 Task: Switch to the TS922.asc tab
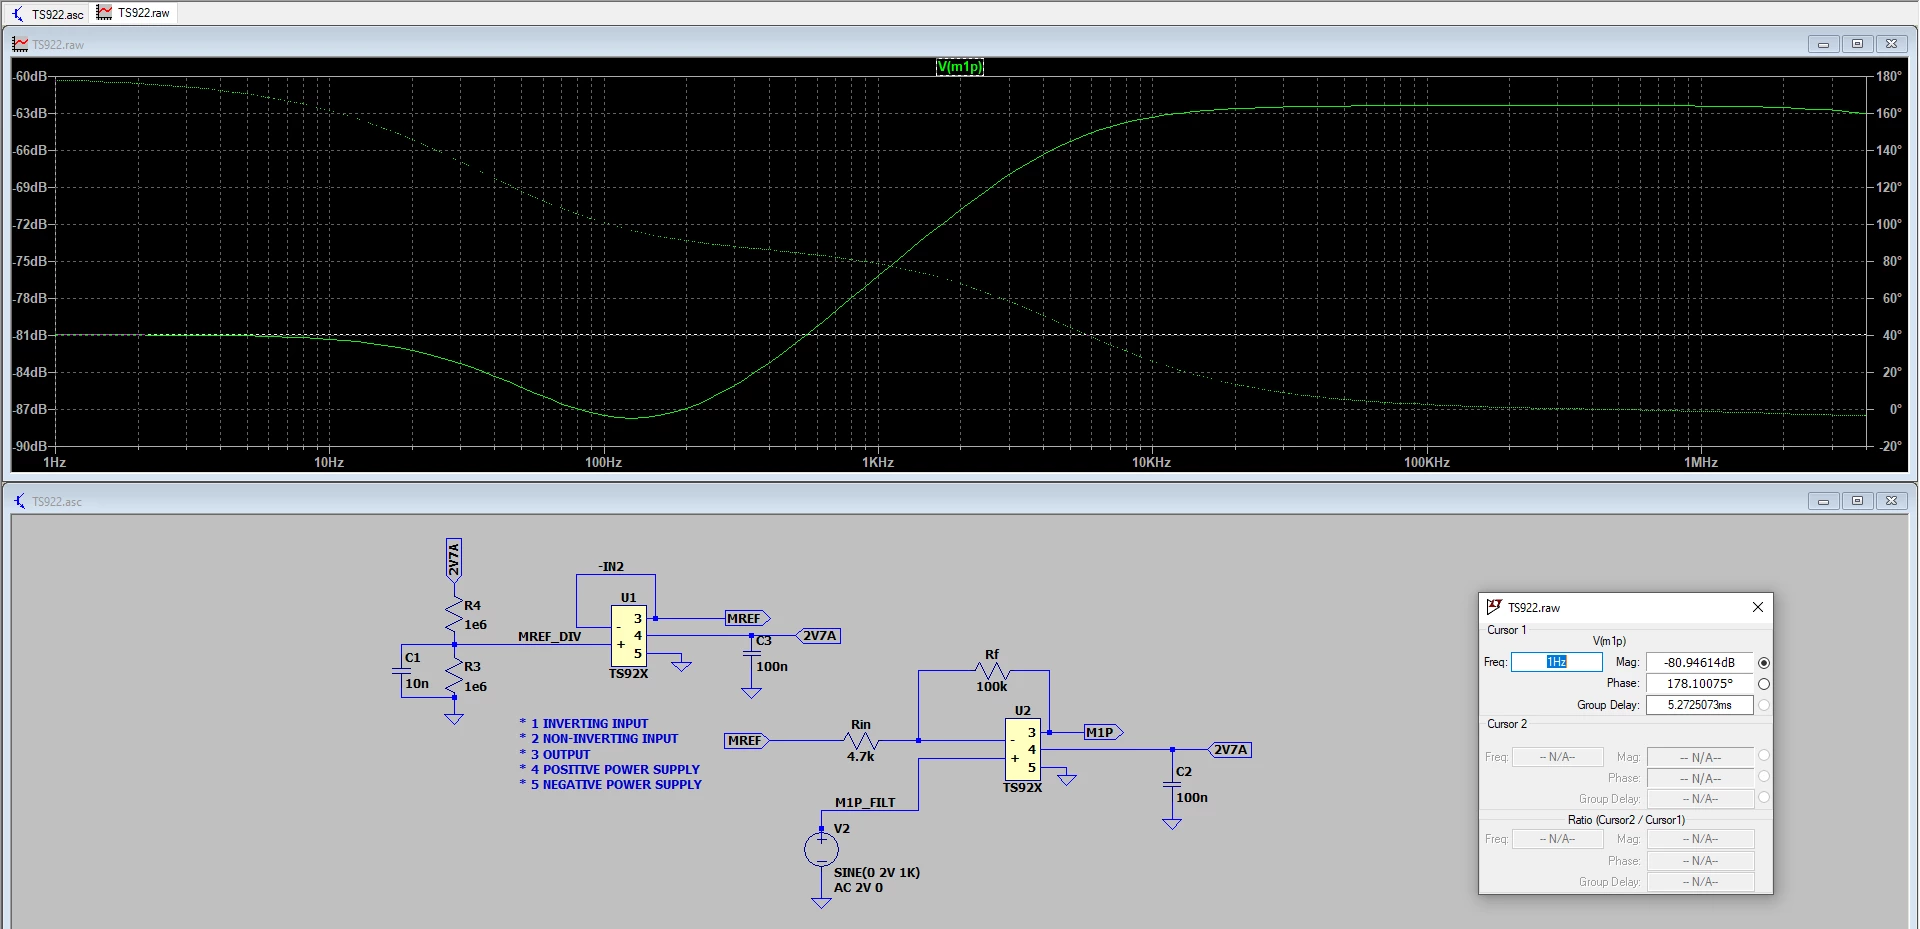coord(47,13)
